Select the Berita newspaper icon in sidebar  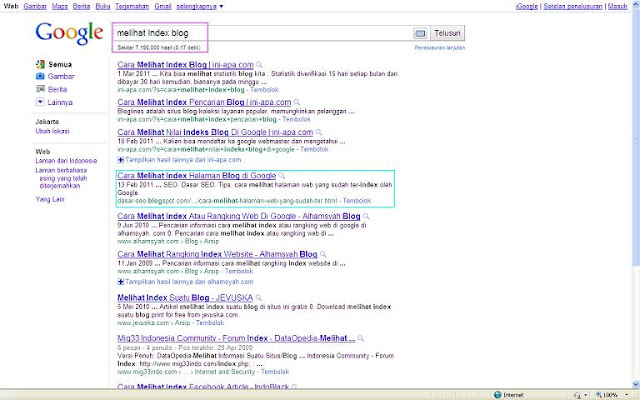[40, 89]
